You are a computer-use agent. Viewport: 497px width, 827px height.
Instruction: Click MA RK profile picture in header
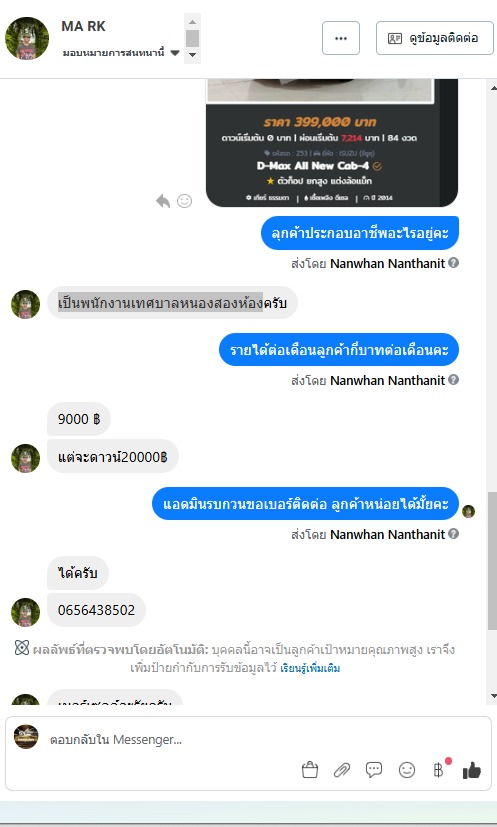(x=27, y=38)
